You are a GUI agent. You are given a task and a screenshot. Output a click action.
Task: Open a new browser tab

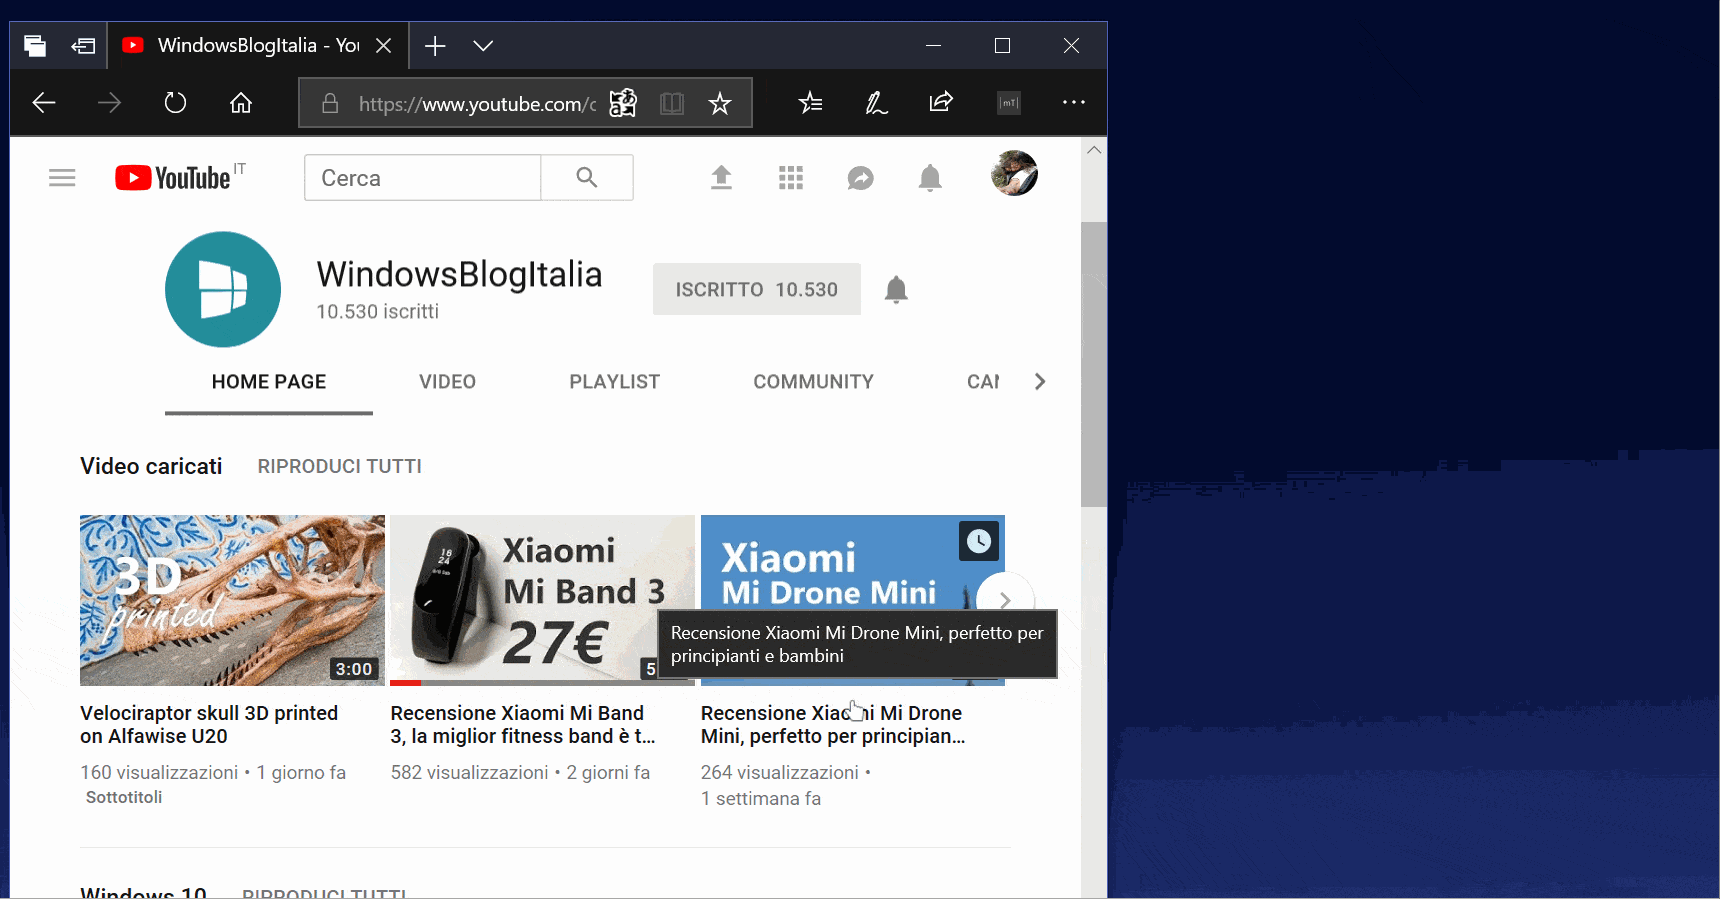point(435,46)
